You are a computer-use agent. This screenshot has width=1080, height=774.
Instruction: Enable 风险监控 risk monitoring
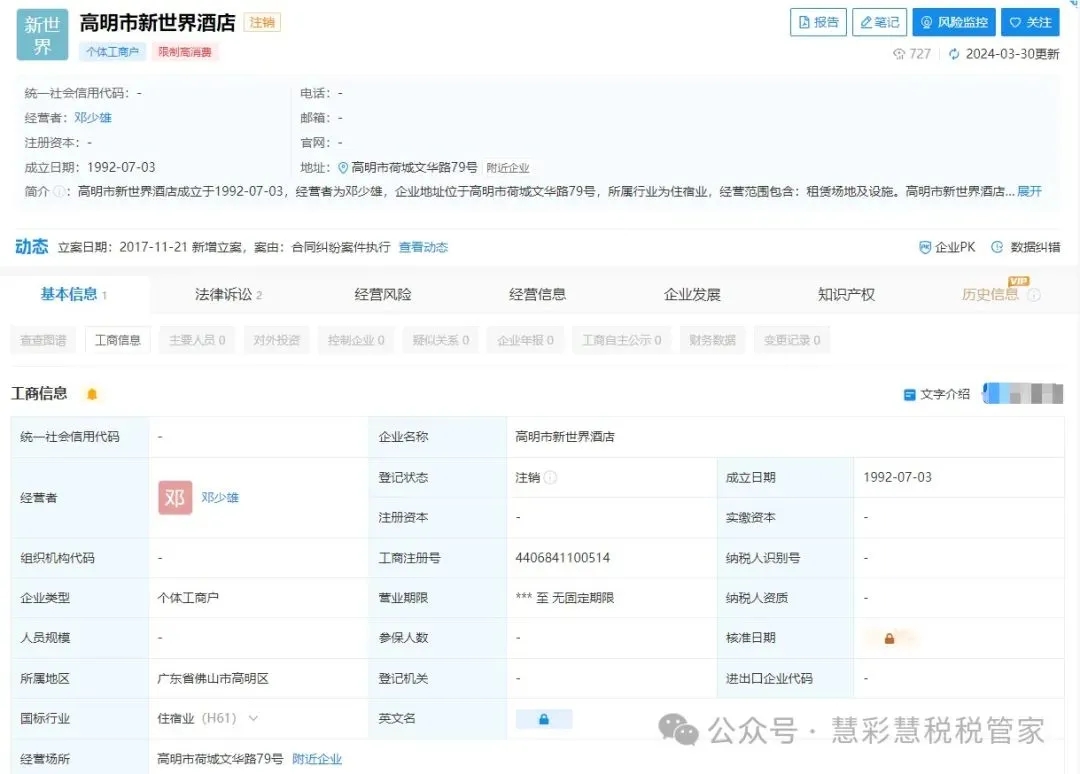(x=954, y=22)
